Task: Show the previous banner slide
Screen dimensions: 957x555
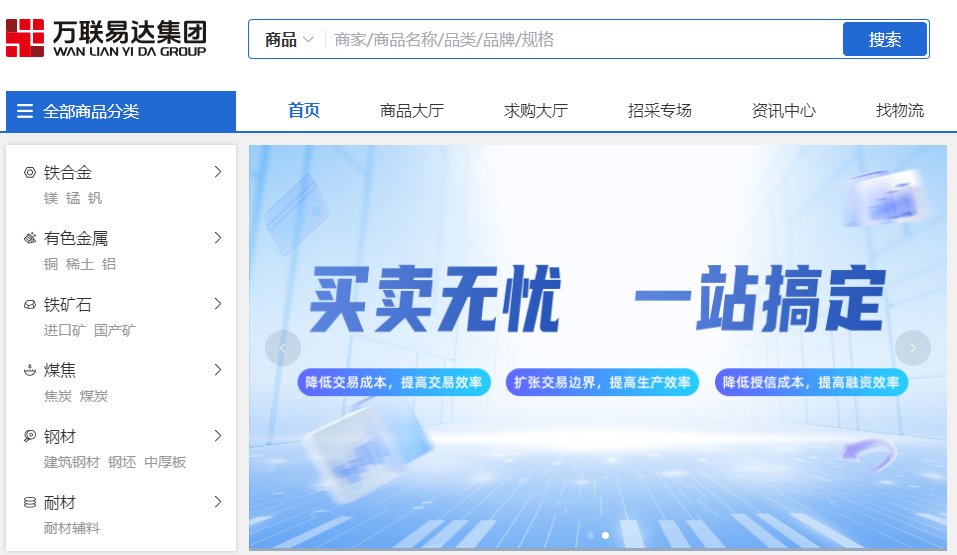Action: click(283, 348)
